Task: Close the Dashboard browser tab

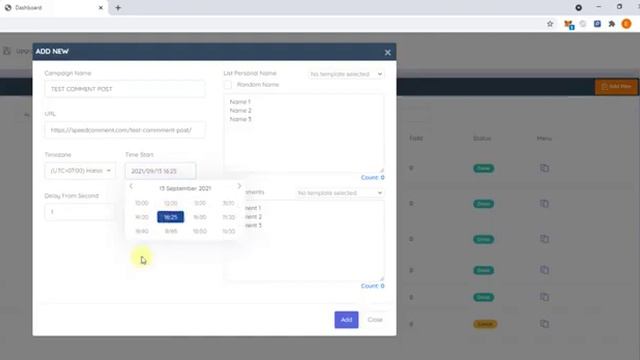Action: click(x=101, y=7)
